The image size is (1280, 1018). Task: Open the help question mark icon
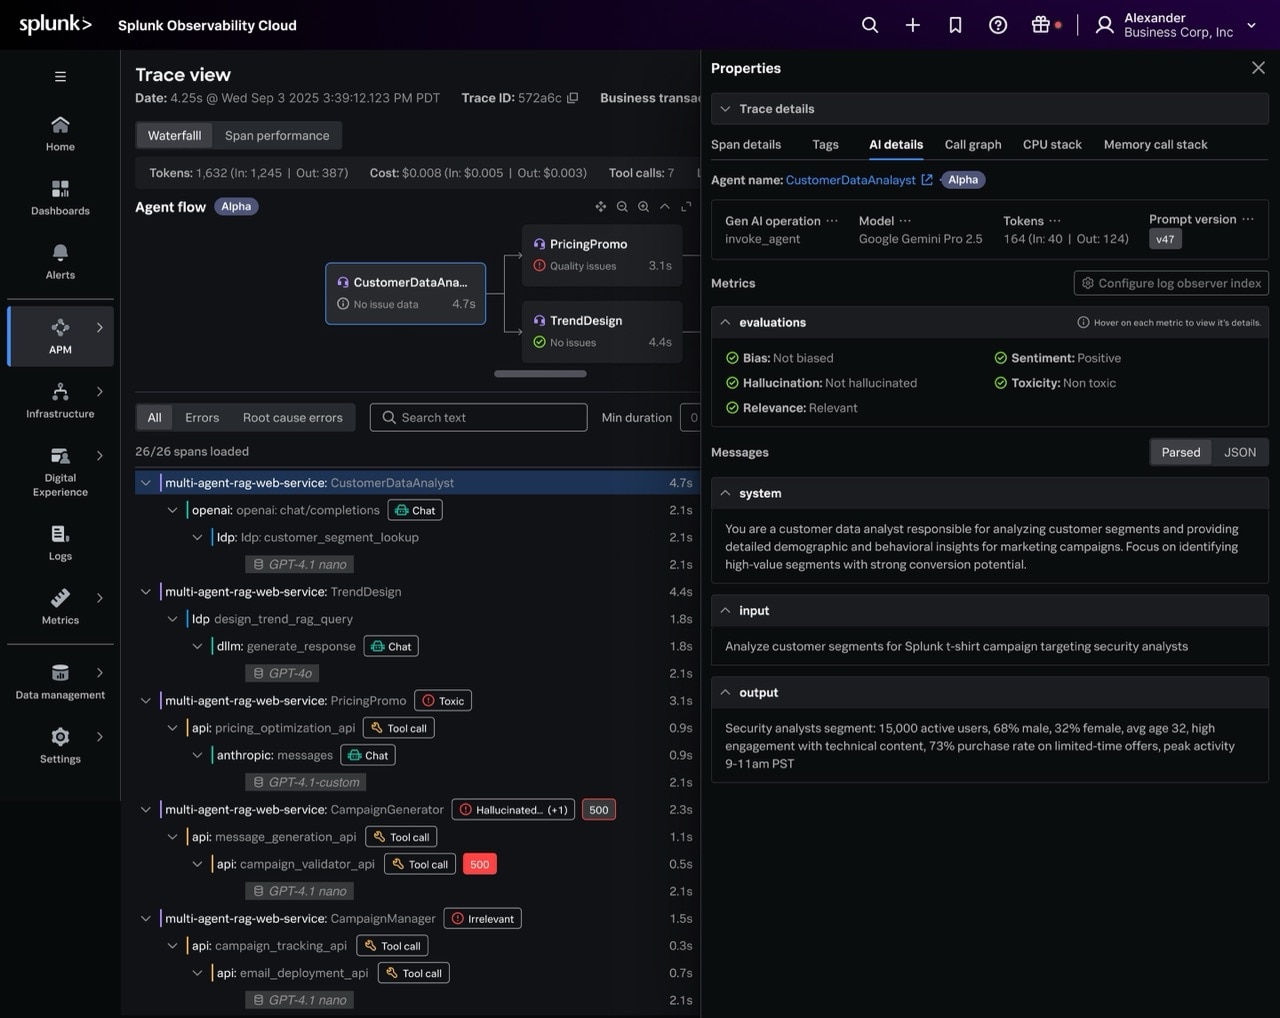(x=998, y=25)
